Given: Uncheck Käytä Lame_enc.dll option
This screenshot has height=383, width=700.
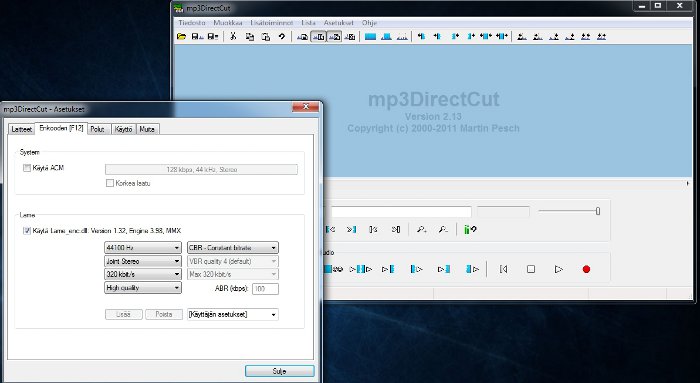Looking at the screenshot, I should [x=27, y=231].
